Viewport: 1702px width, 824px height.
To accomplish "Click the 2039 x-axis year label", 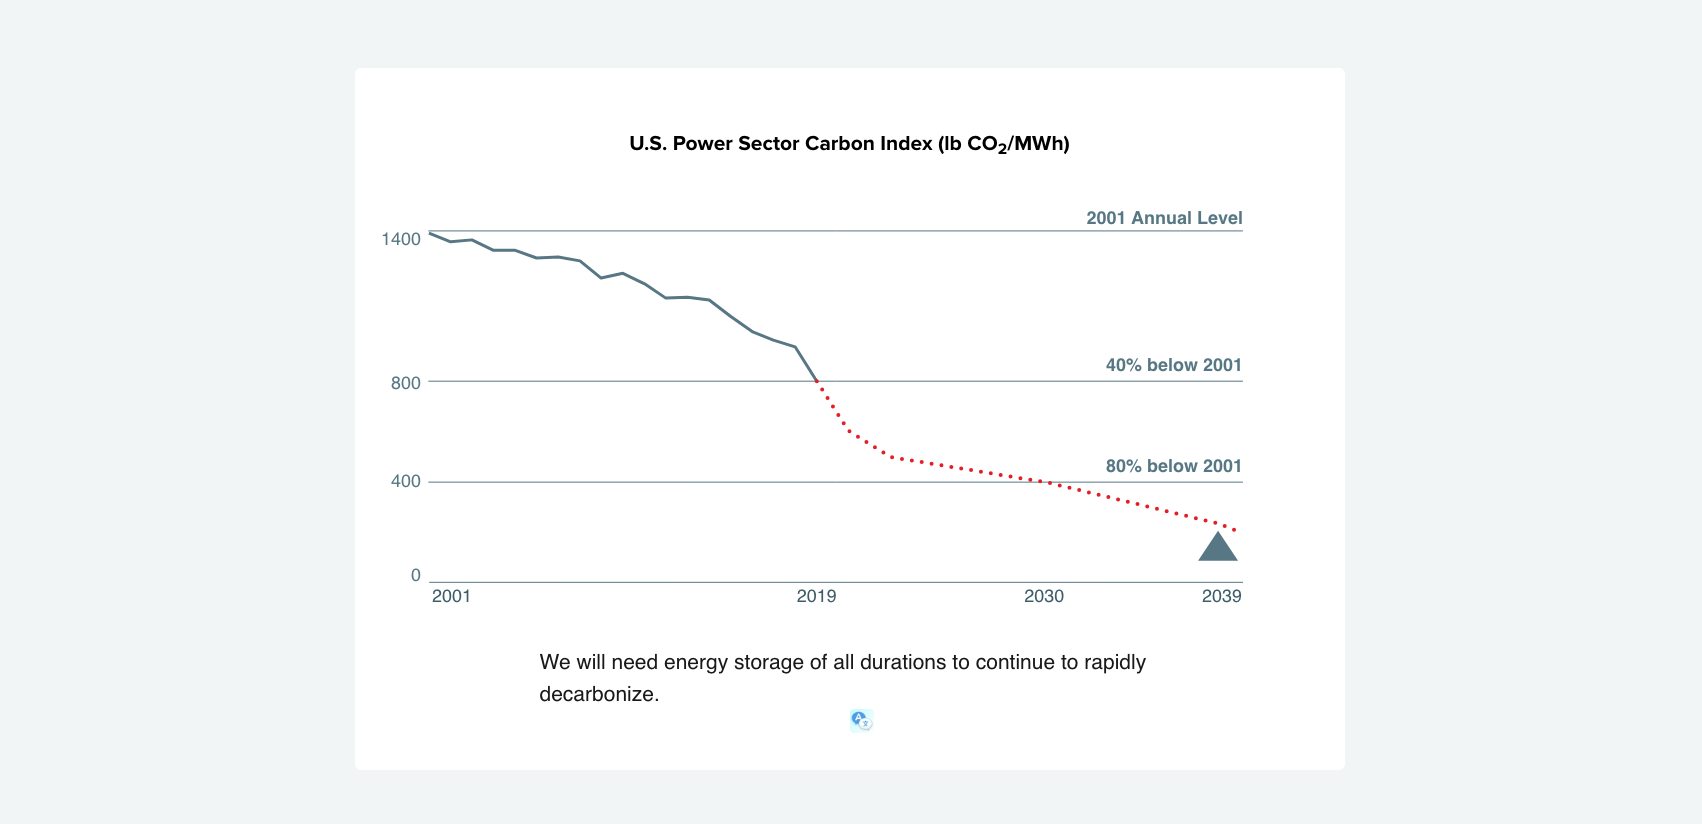I will 1221,596.
